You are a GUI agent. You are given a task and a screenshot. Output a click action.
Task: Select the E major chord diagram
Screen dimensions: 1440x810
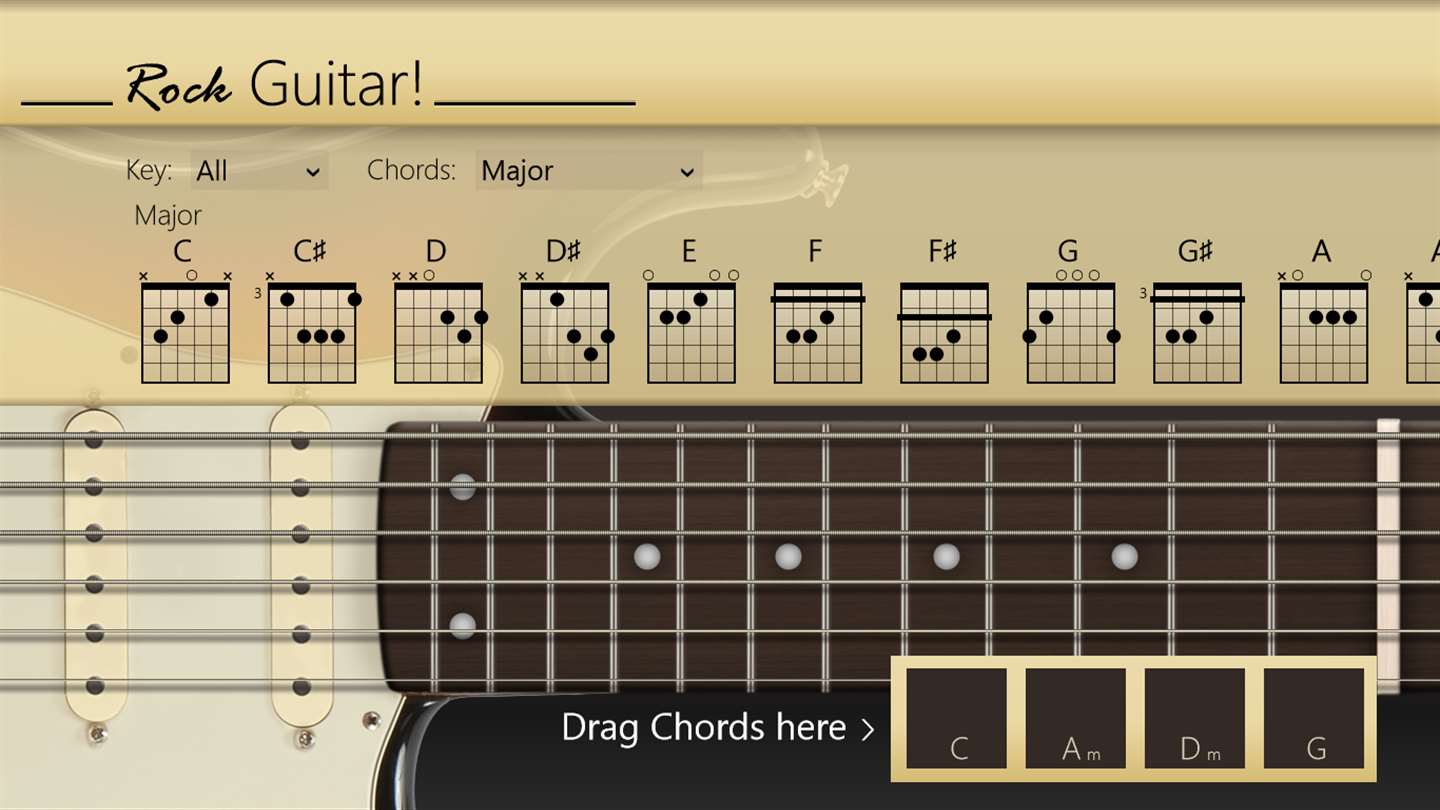[691, 326]
